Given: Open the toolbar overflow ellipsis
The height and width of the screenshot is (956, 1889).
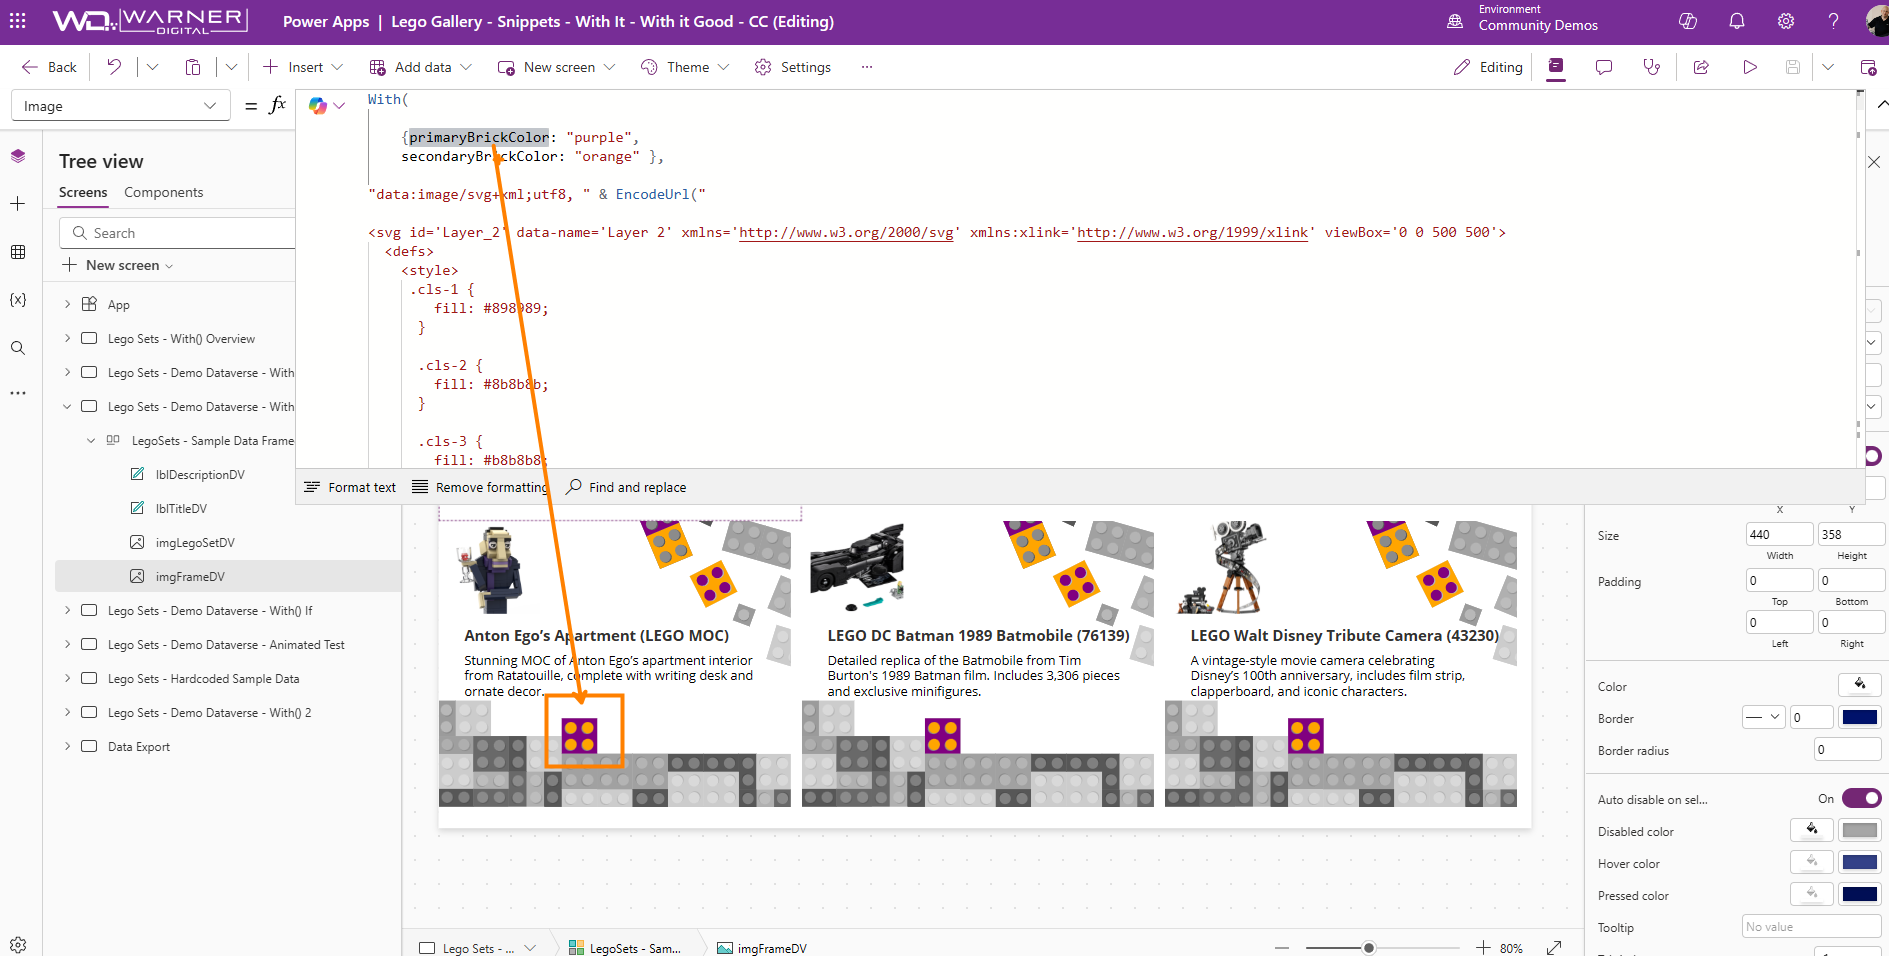Looking at the screenshot, I should click(867, 67).
